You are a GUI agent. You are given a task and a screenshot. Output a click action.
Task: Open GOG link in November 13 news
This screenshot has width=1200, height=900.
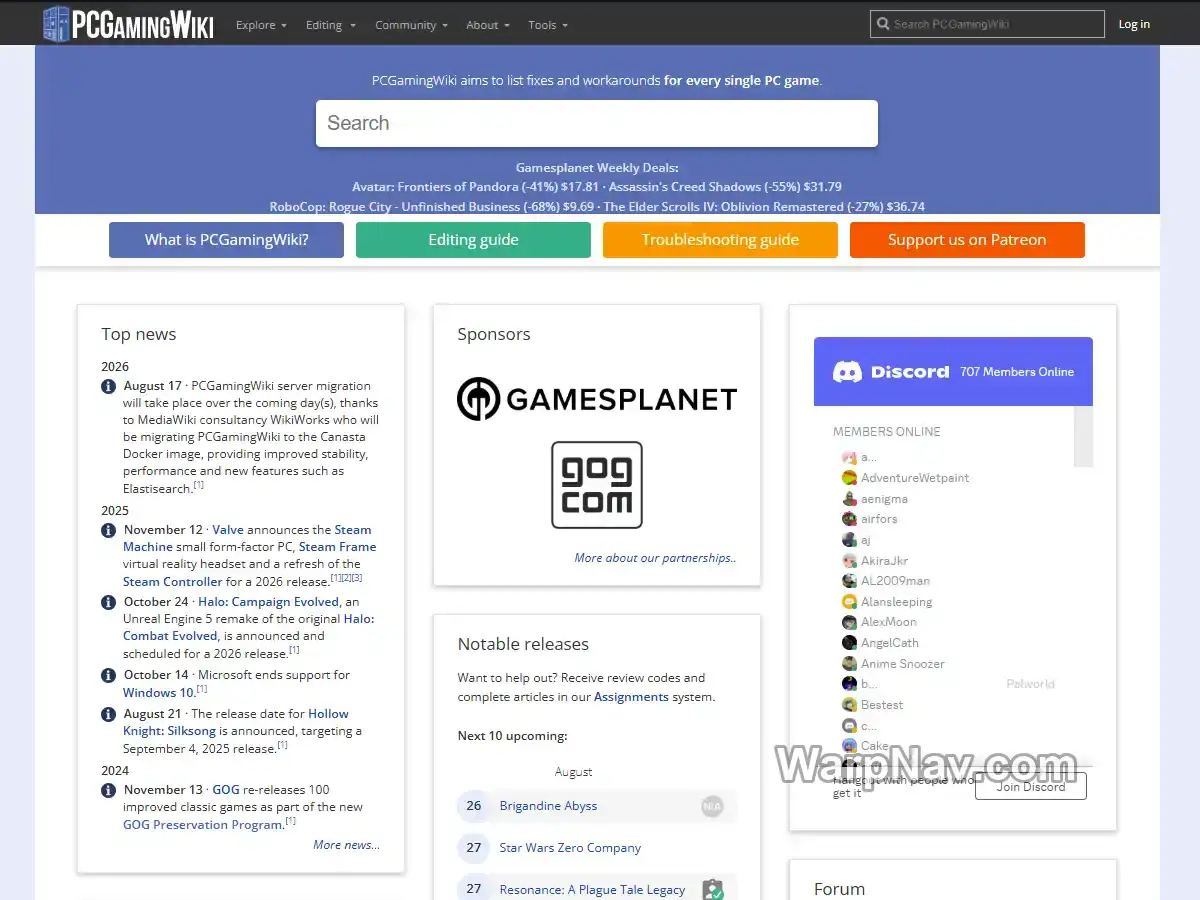pos(226,790)
